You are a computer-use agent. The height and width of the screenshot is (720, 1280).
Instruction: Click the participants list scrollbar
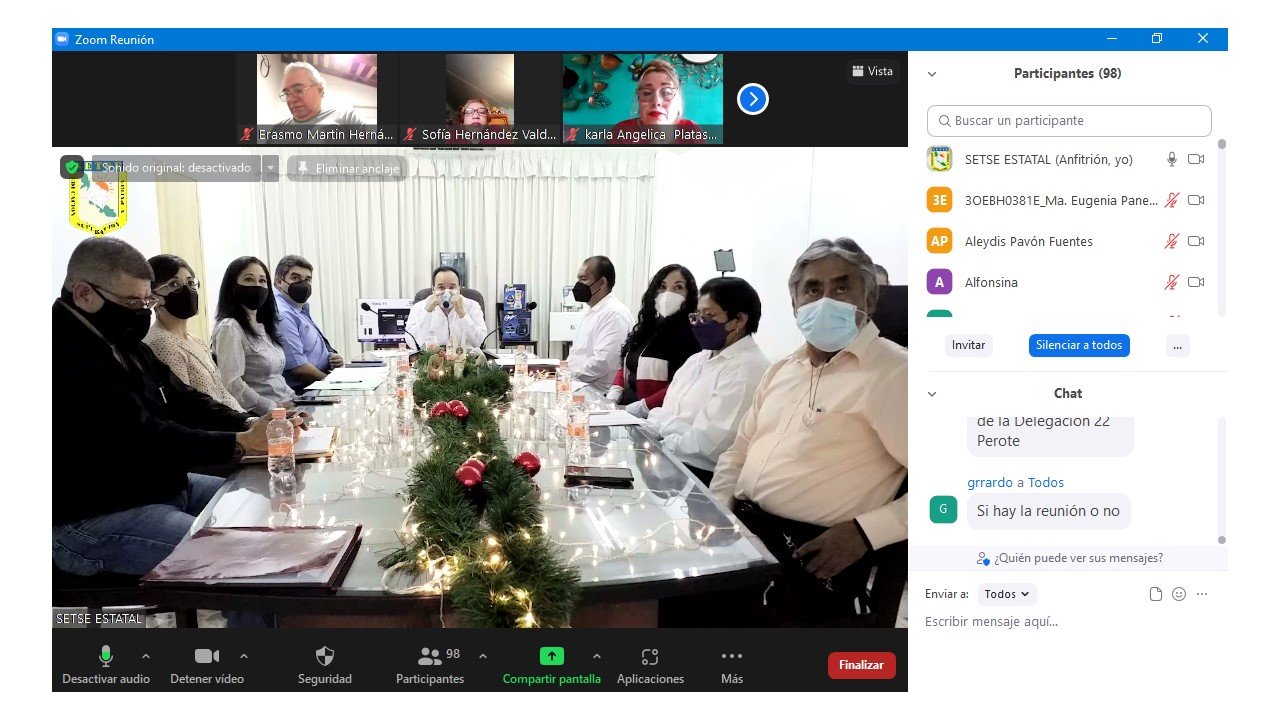point(1221,230)
